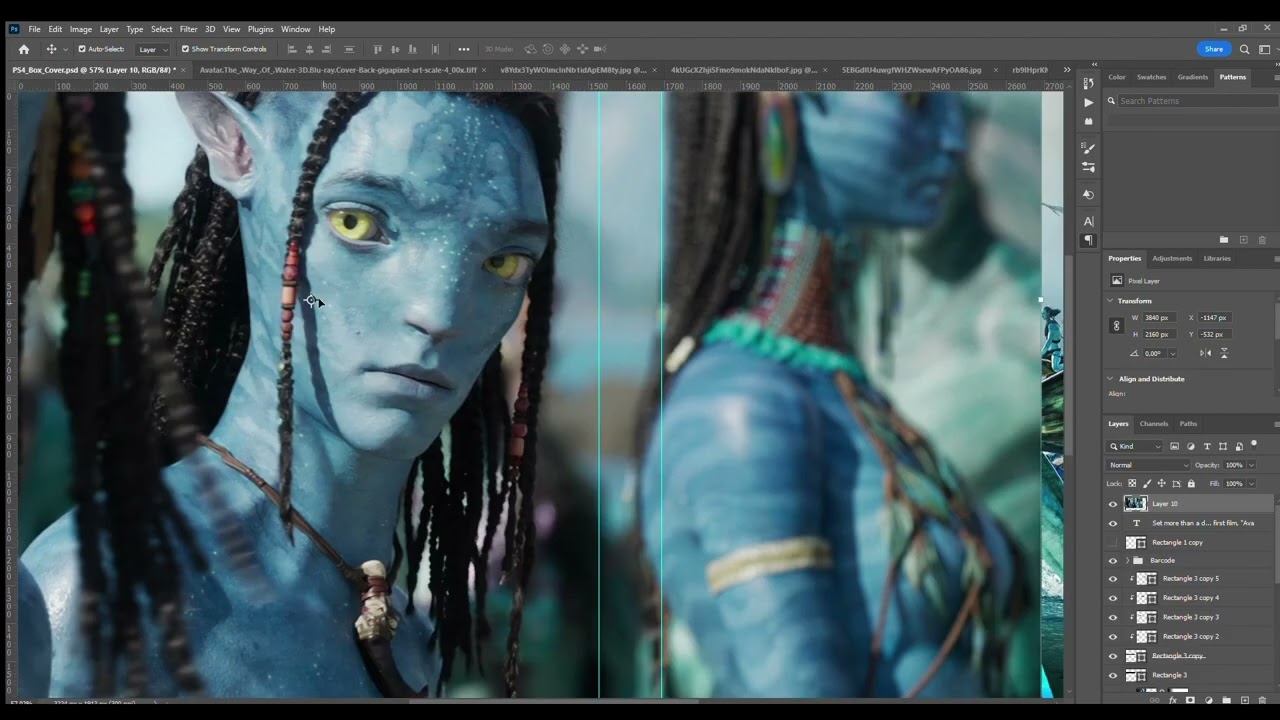The image size is (1280, 720).
Task: Switch to the Avatar Way Of Water tiff document
Action: pos(338,70)
